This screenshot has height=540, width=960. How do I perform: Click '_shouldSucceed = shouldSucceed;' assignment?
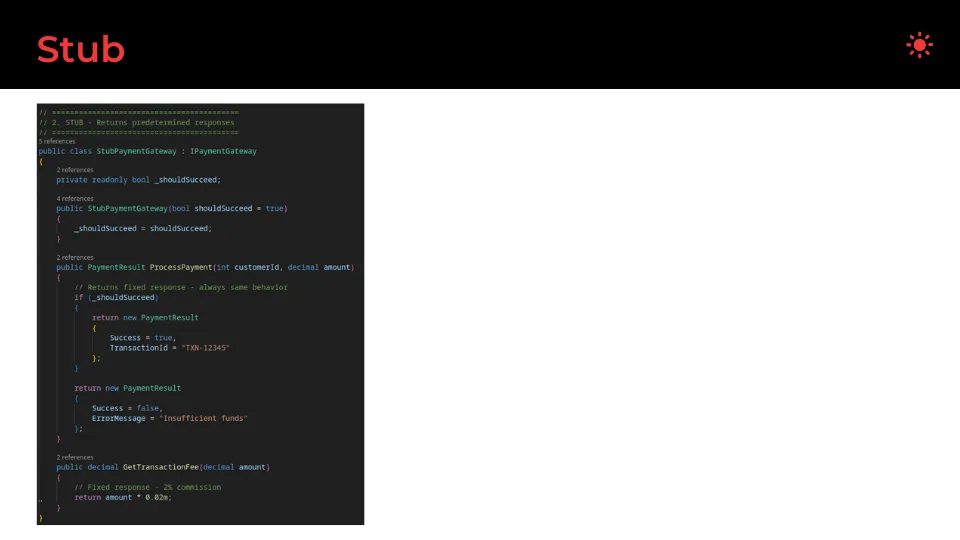point(143,228)
